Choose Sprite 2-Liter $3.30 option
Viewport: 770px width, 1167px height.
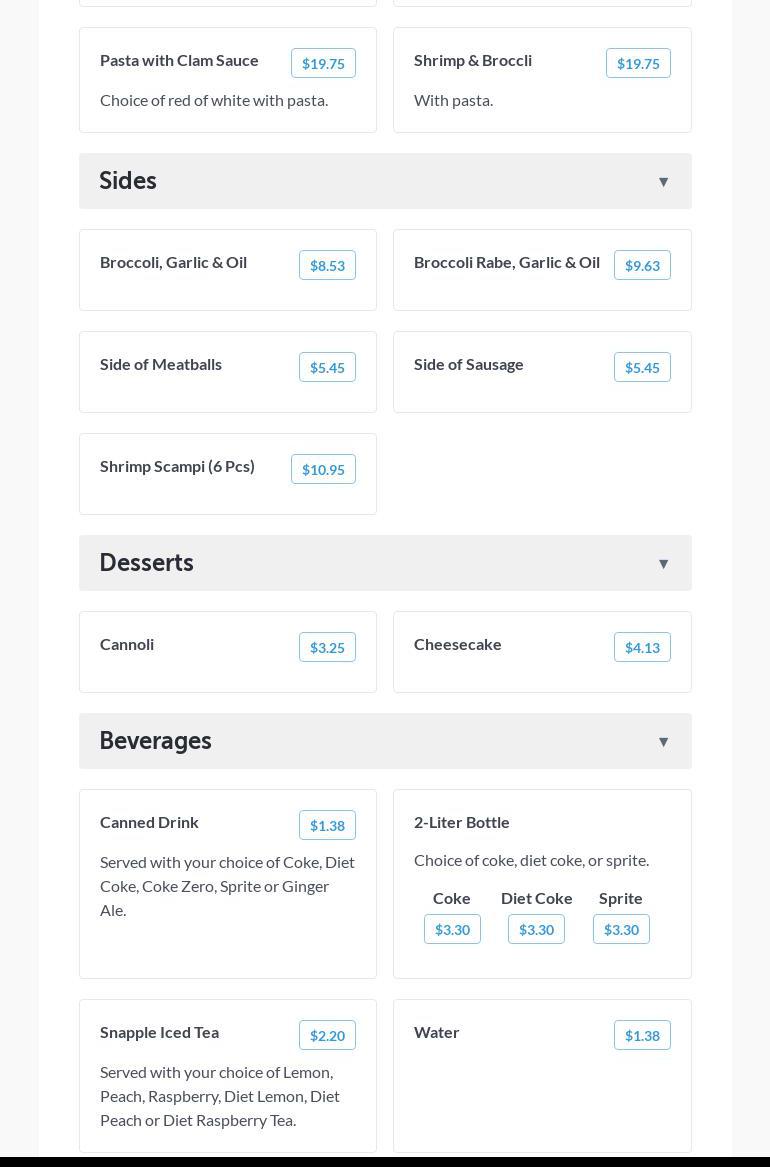[621, 929]
